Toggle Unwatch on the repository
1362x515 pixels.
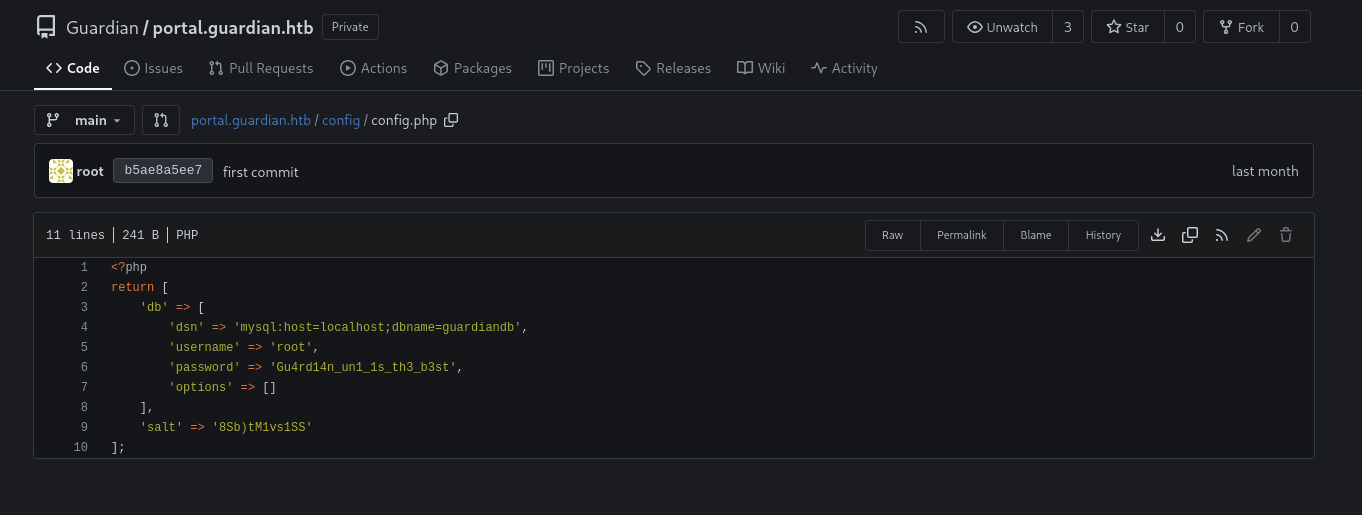1002,27
